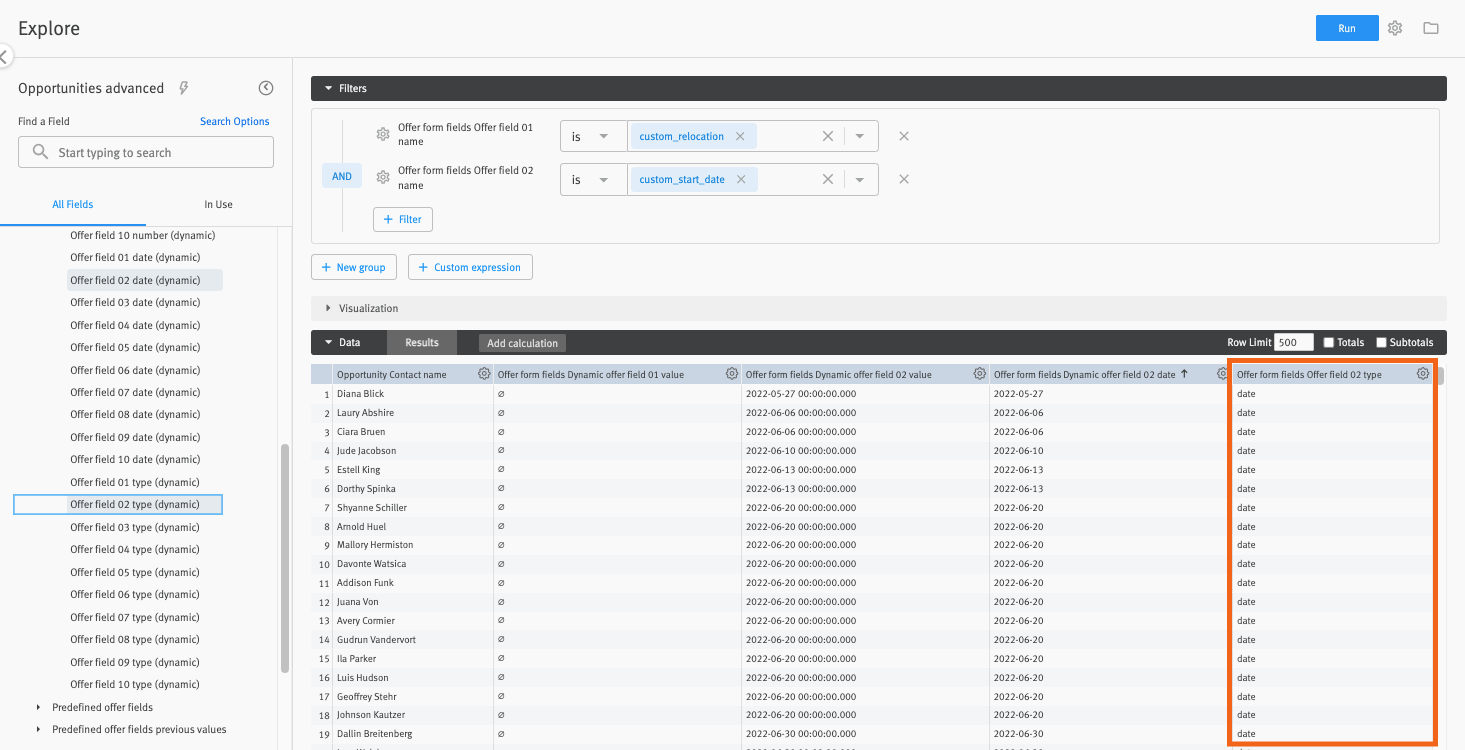Delete the Offer field 02 name filter row
Image resolution: width=1465 pixels, height=750 pixels.
tap(904, 179)
